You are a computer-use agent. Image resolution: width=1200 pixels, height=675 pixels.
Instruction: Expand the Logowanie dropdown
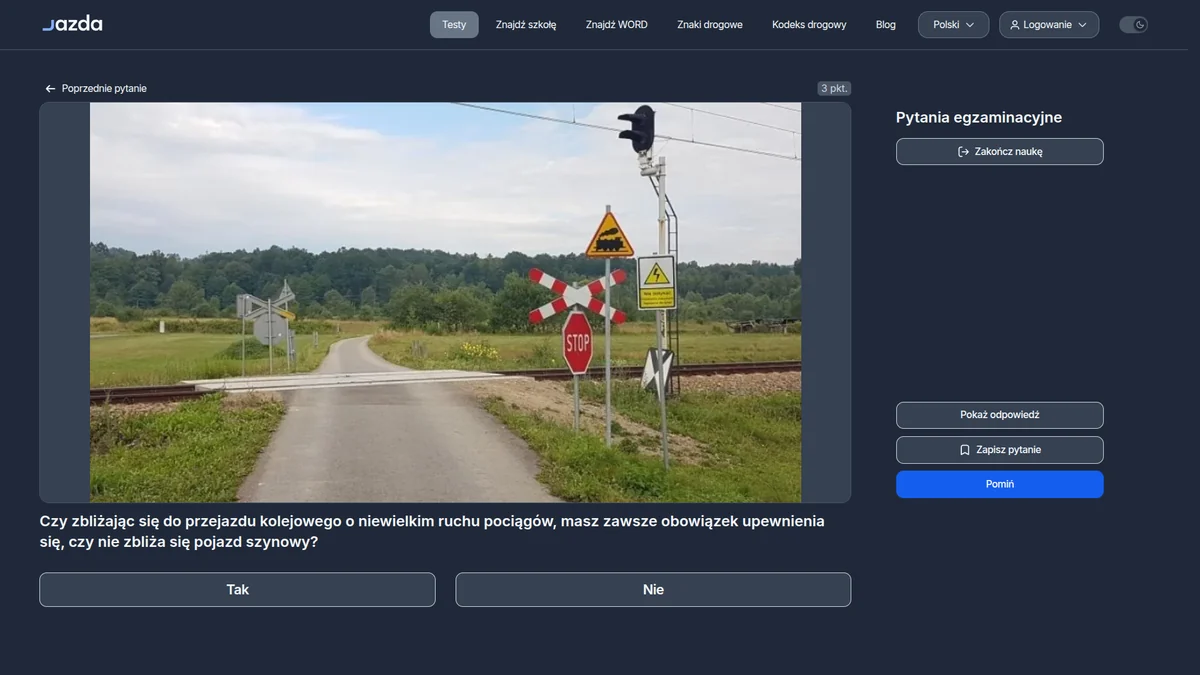[x=1049, y=25]
